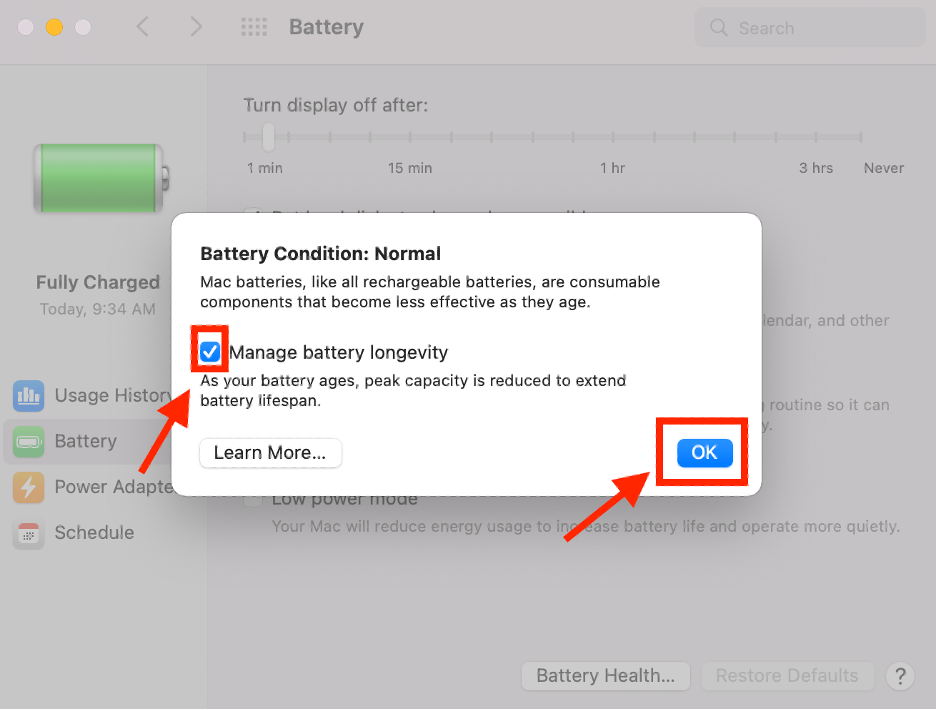Open the show-all grid icon
The image size is (936, 710).
(255, 28)
